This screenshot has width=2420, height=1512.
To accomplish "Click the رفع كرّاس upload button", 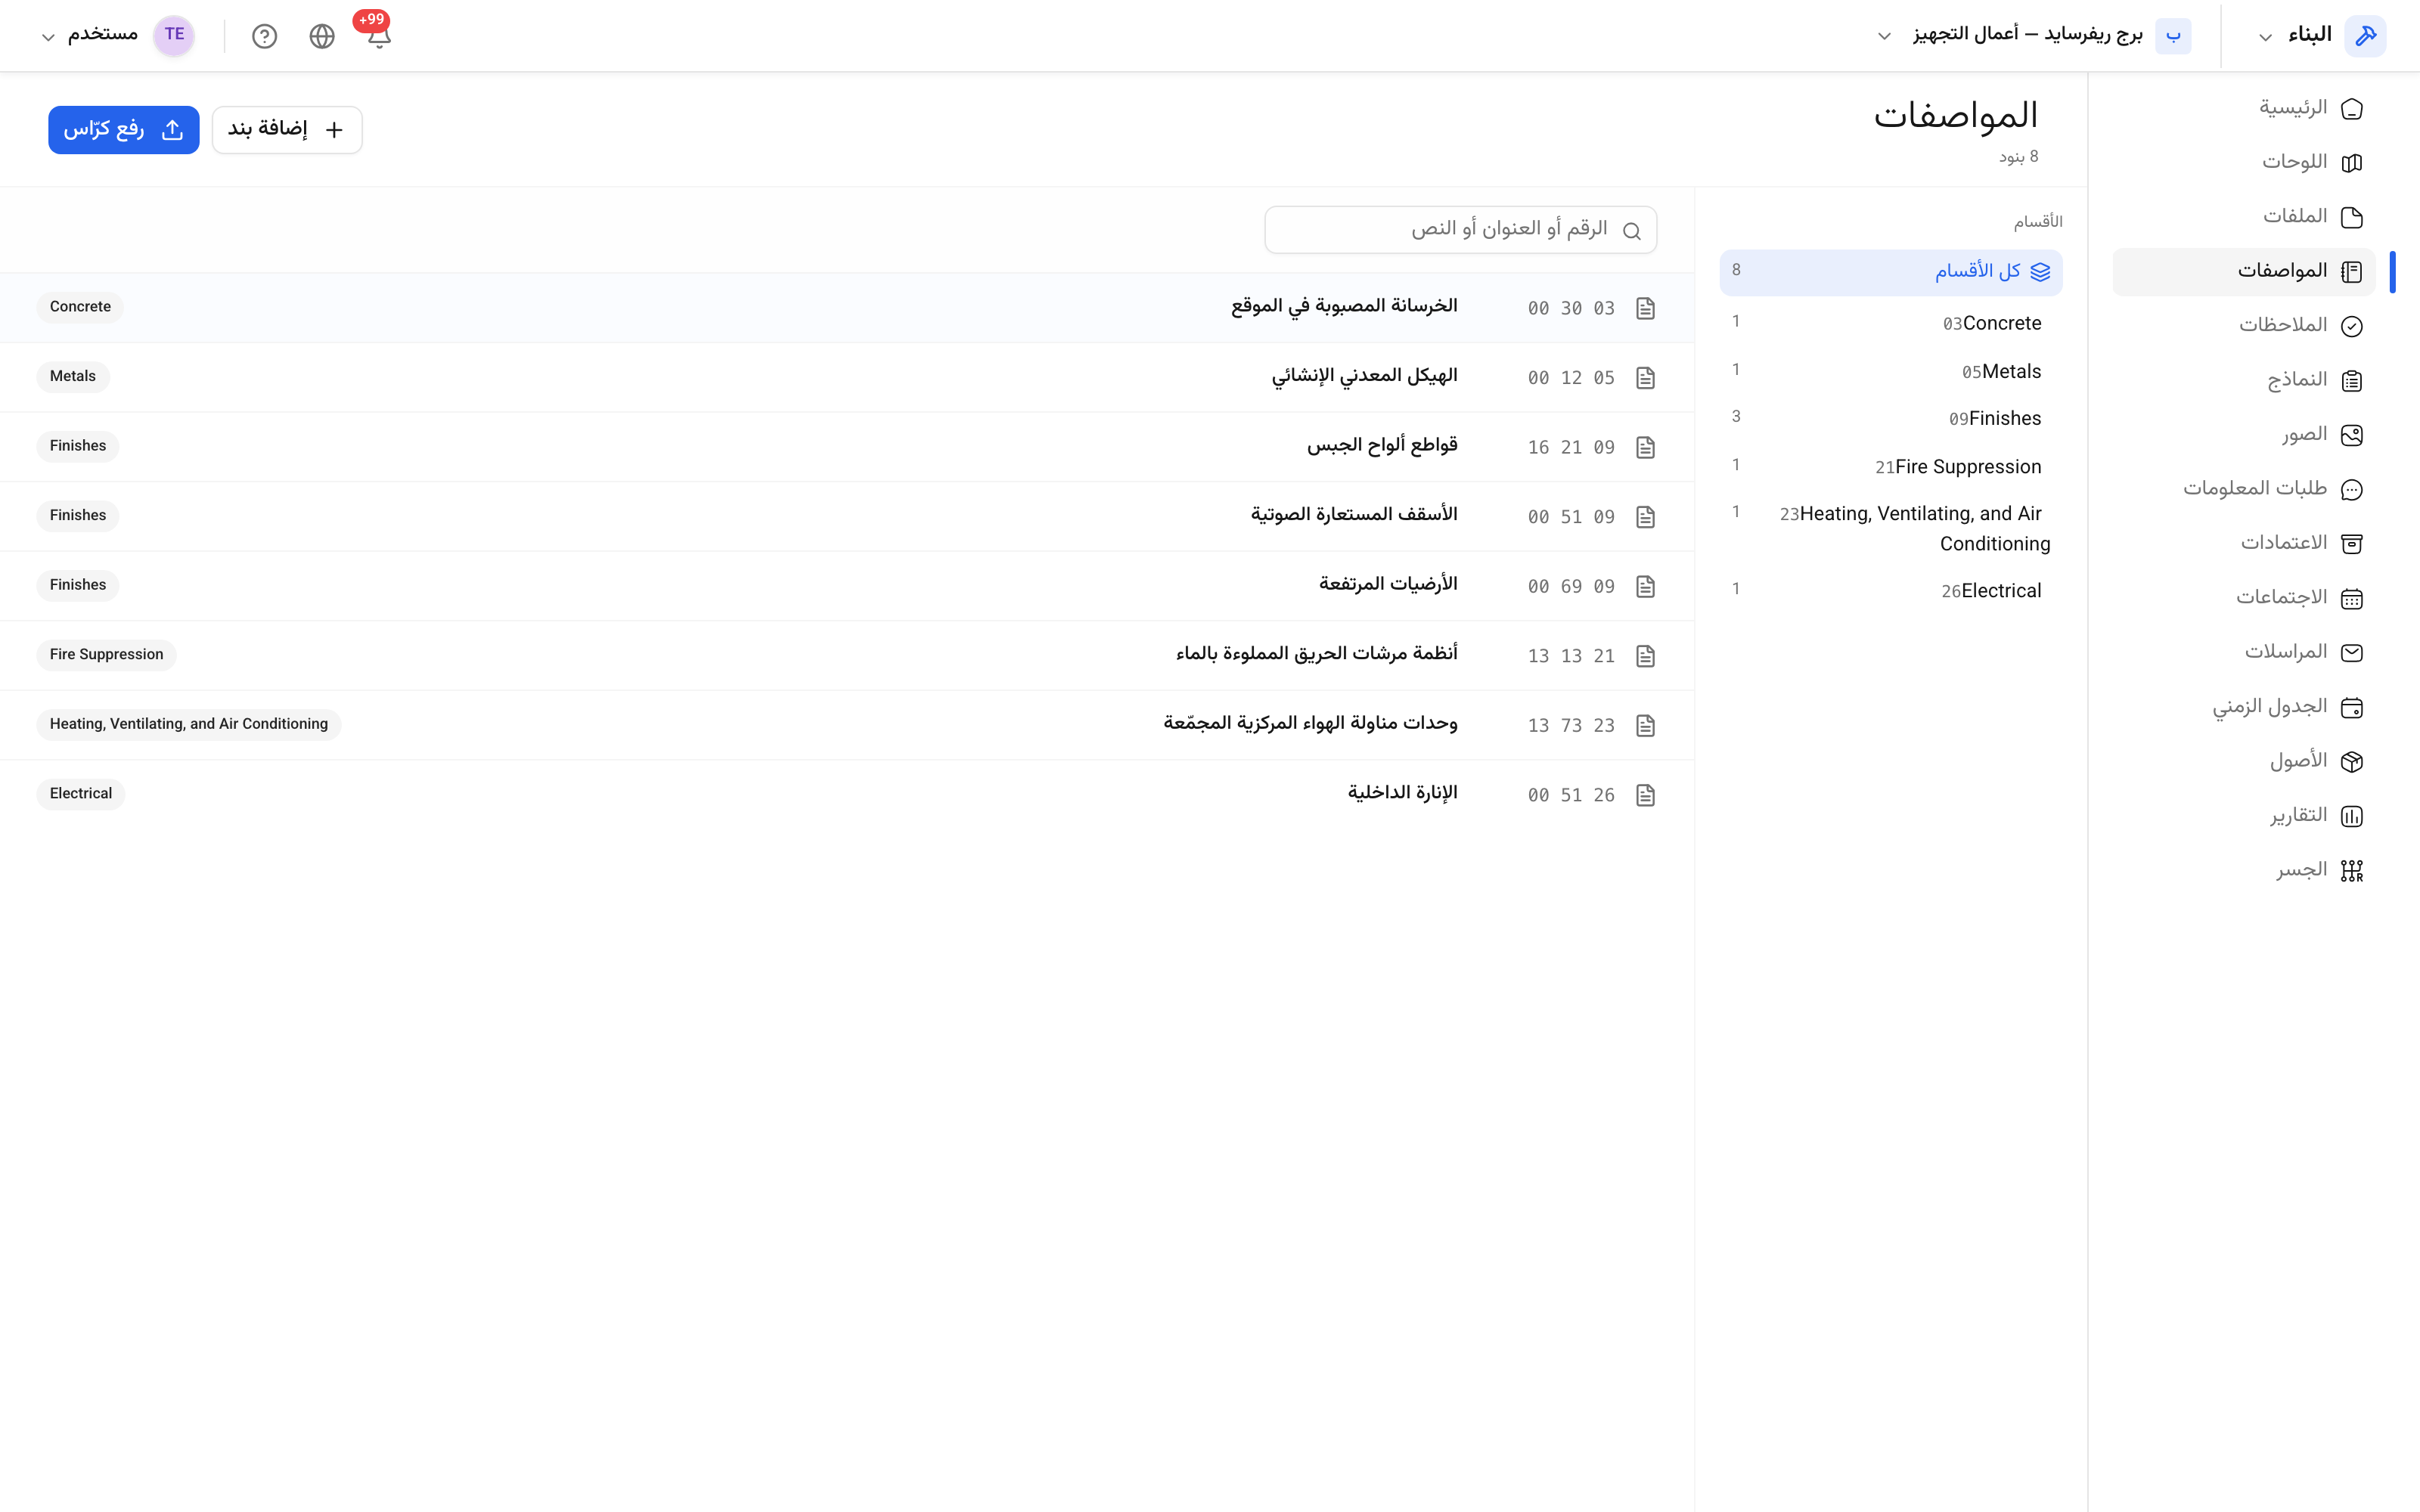I will tap(124, 130).
